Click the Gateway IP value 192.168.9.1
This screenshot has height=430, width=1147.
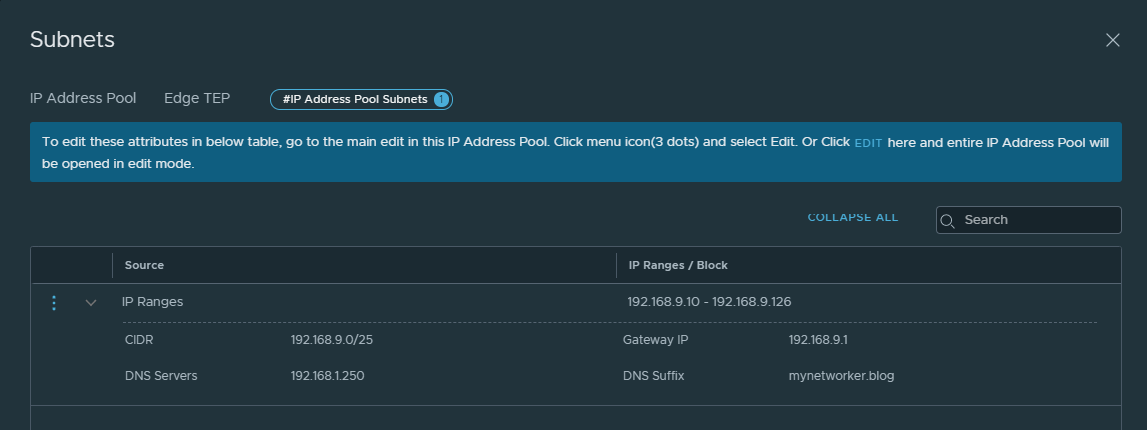pos(817,340)
